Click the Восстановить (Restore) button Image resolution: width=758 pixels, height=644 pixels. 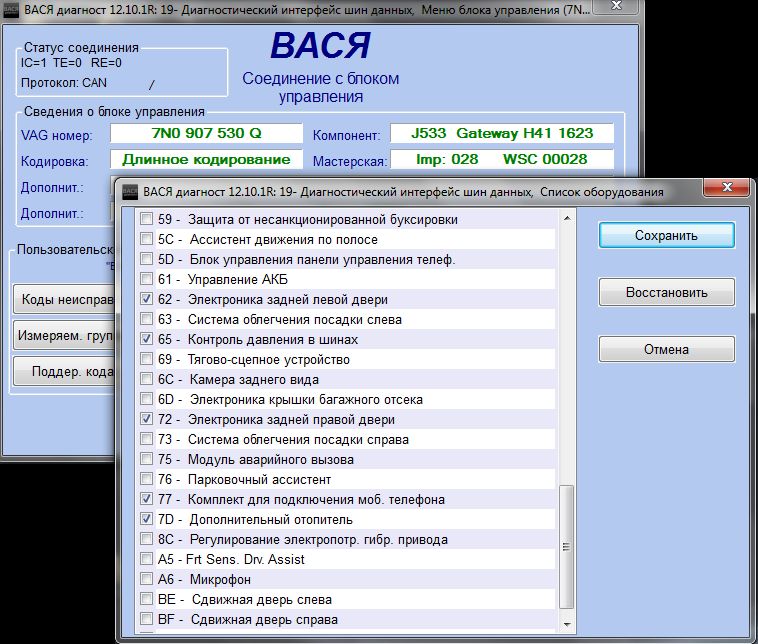667,292
